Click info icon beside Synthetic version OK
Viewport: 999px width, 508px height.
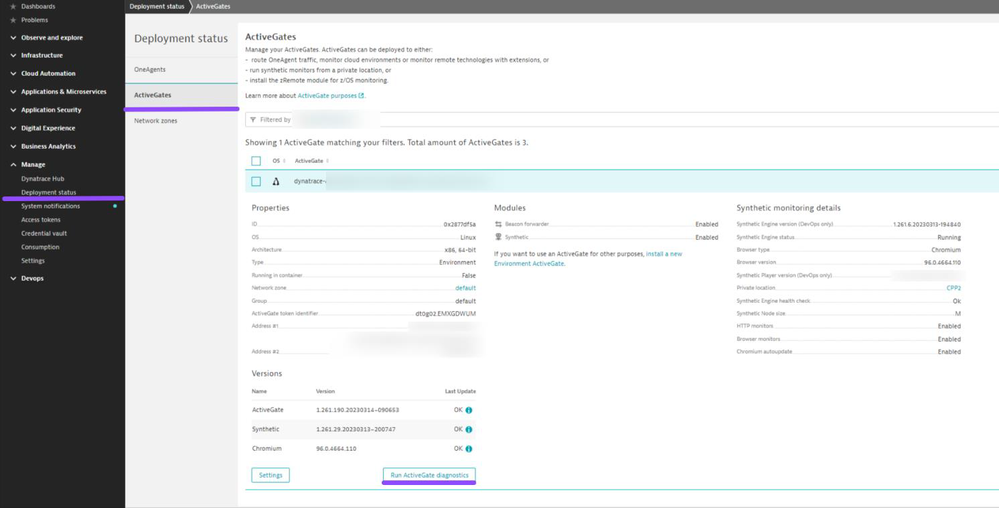469,429
